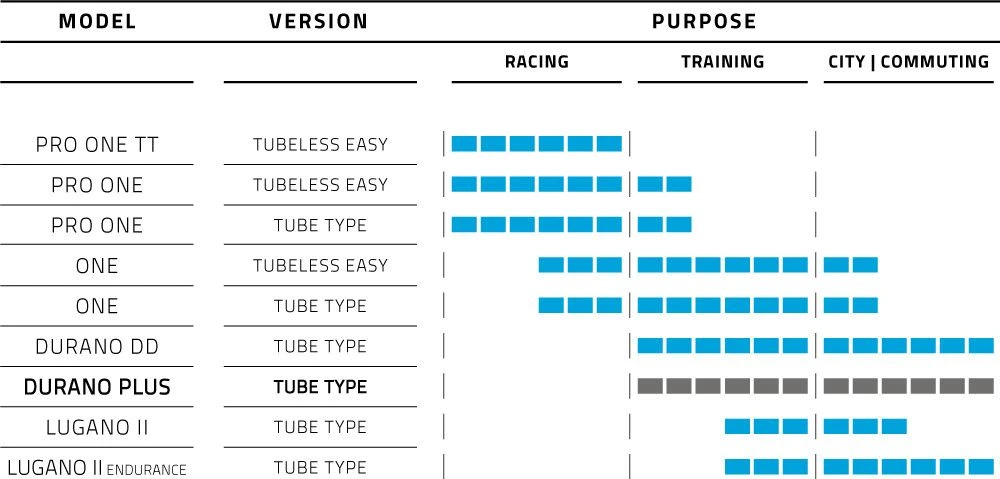Image resolution: width=1000 pixels, height=479 pixels.
Task: Click the city commuting bar for LUGANO II ENDURANCE
Action: click(x=908, y=467)
